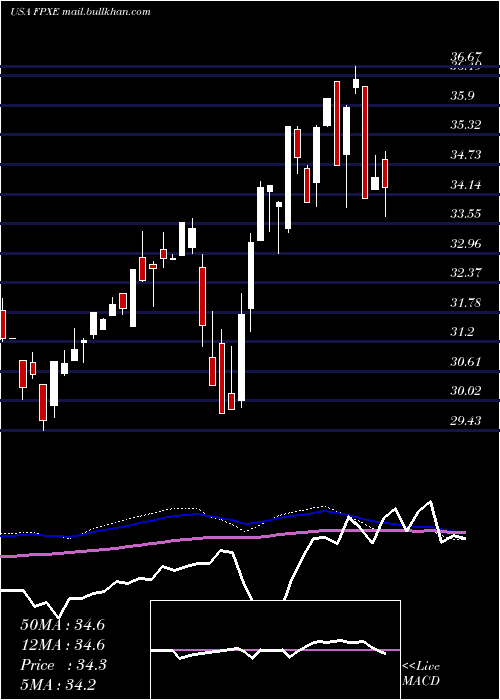Click the highest candlestick near 36.67
The height and width of the screenshot is (700, 500).
(356, 80)
